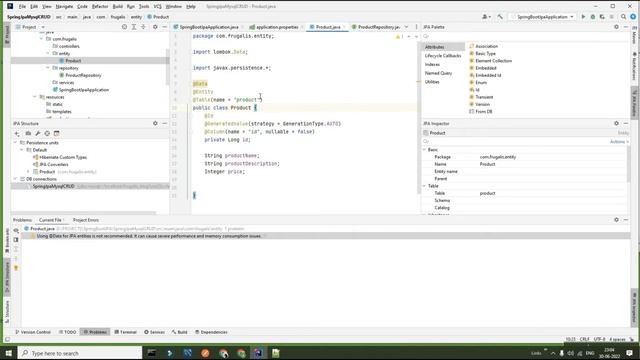This screenshot has width=640, height=360.
Task: Open JPA Inspector gear settings
Action: (x=616, y=123)
